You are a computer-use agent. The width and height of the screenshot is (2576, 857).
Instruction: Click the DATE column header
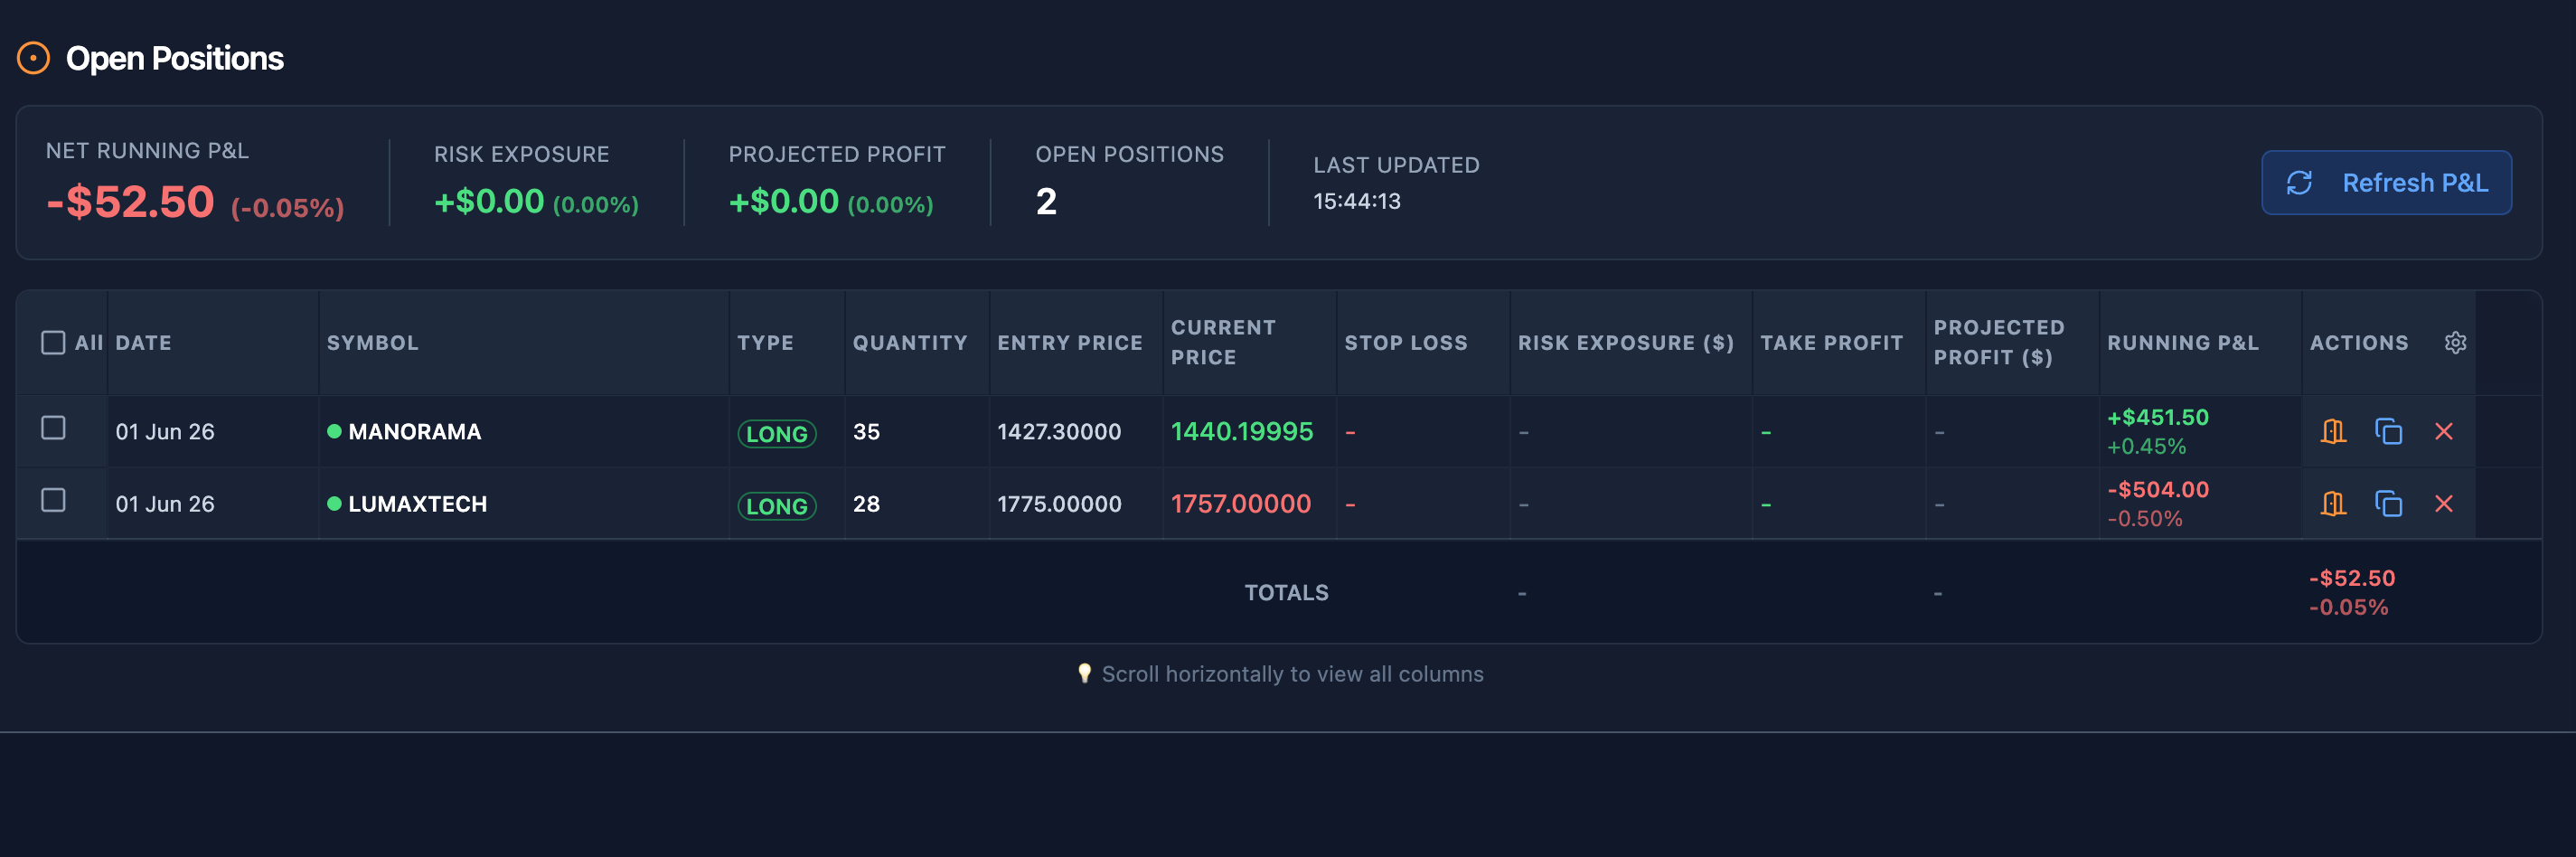point(143,343)
